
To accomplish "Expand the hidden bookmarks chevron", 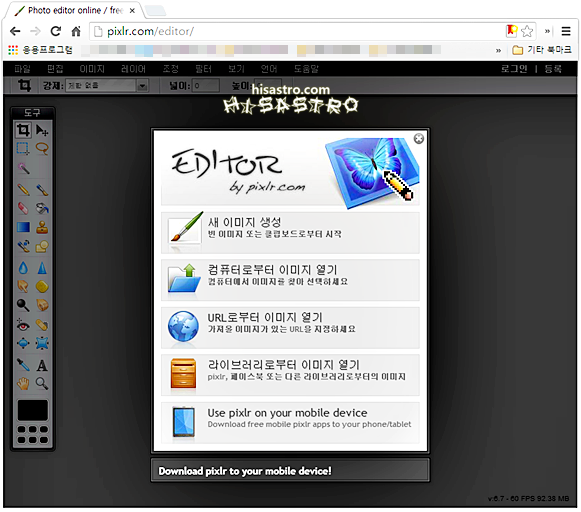I will click(x=498, y=50).
